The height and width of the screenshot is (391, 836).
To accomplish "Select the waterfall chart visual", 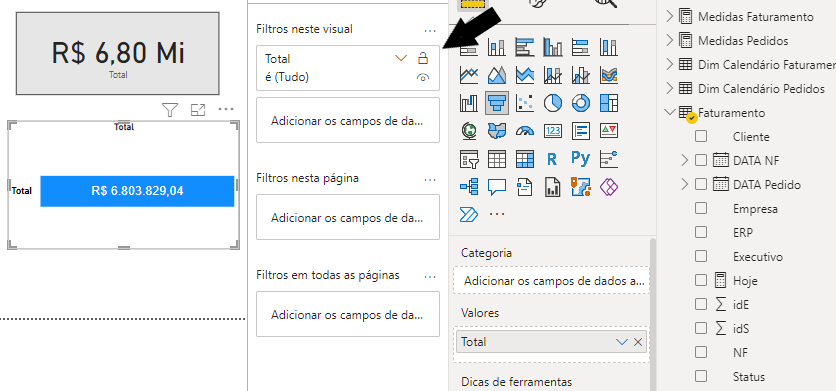I will click(469, 102).
